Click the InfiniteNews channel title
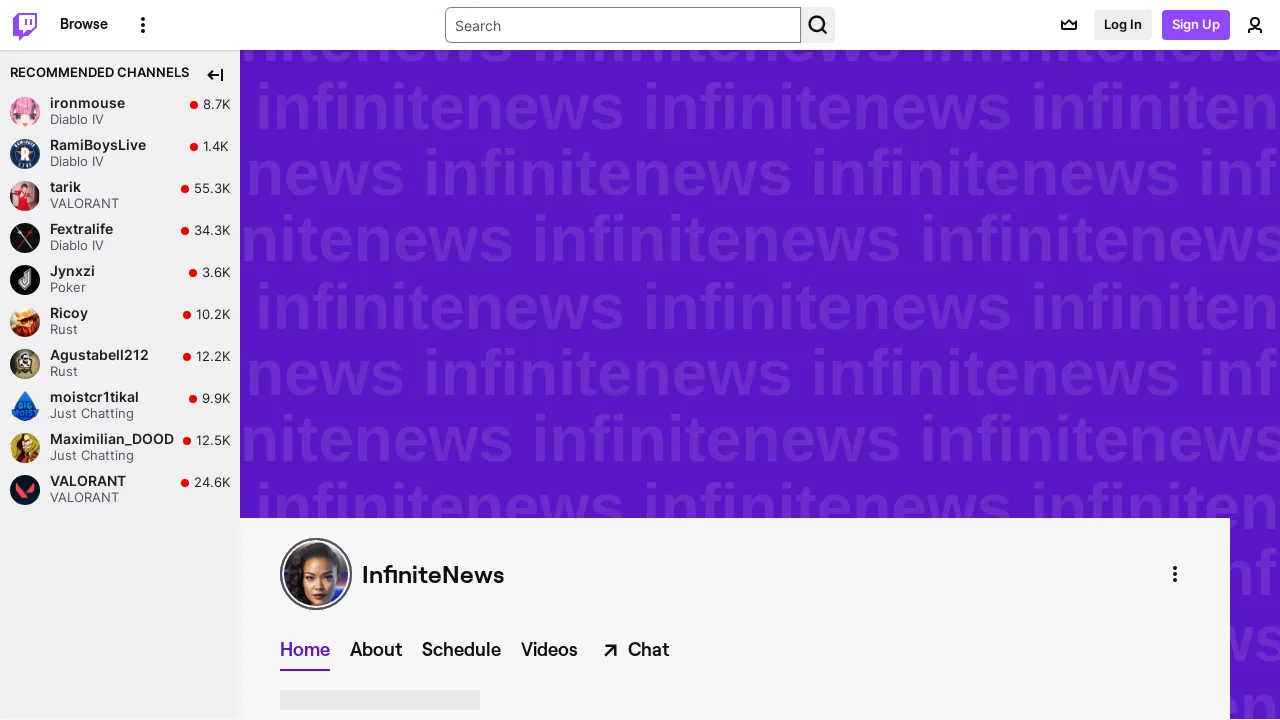Screen dimensions: 1280x720 coord(433,575)
